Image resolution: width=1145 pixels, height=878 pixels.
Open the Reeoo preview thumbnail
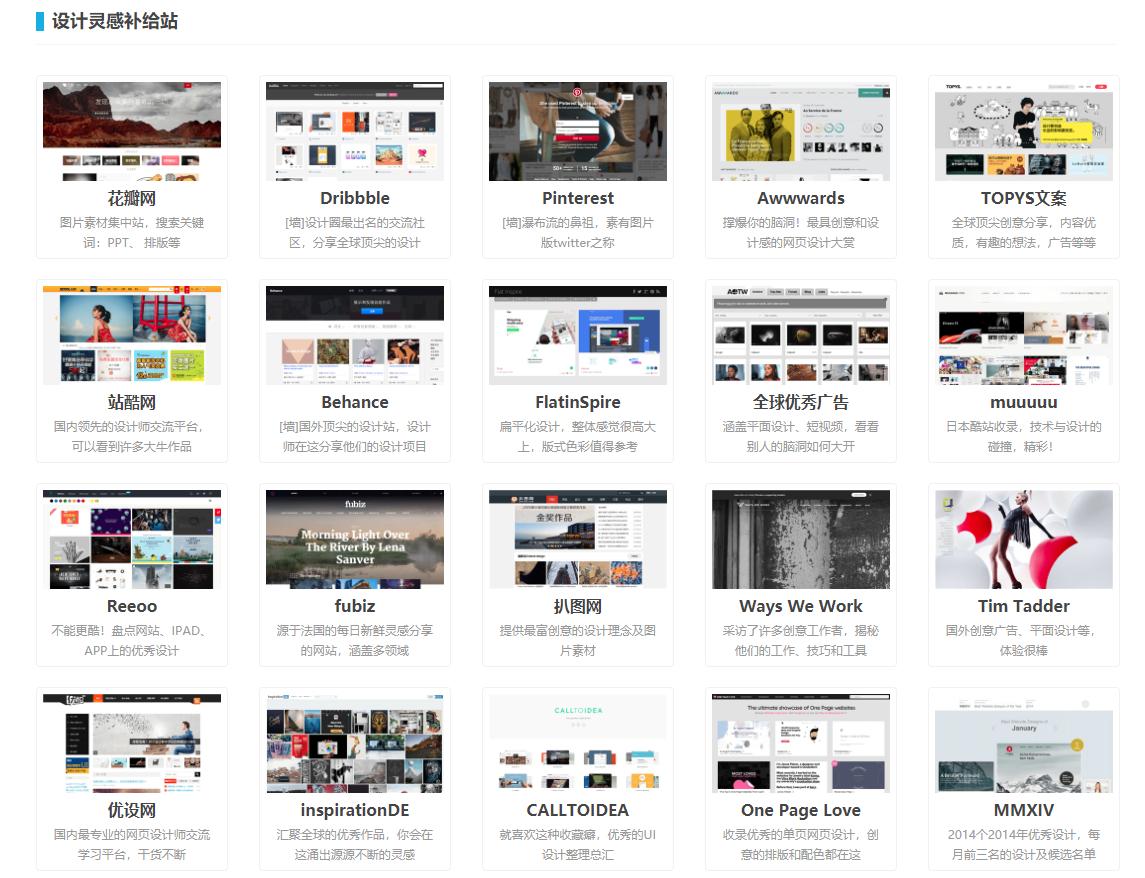[x=132, y=539]
